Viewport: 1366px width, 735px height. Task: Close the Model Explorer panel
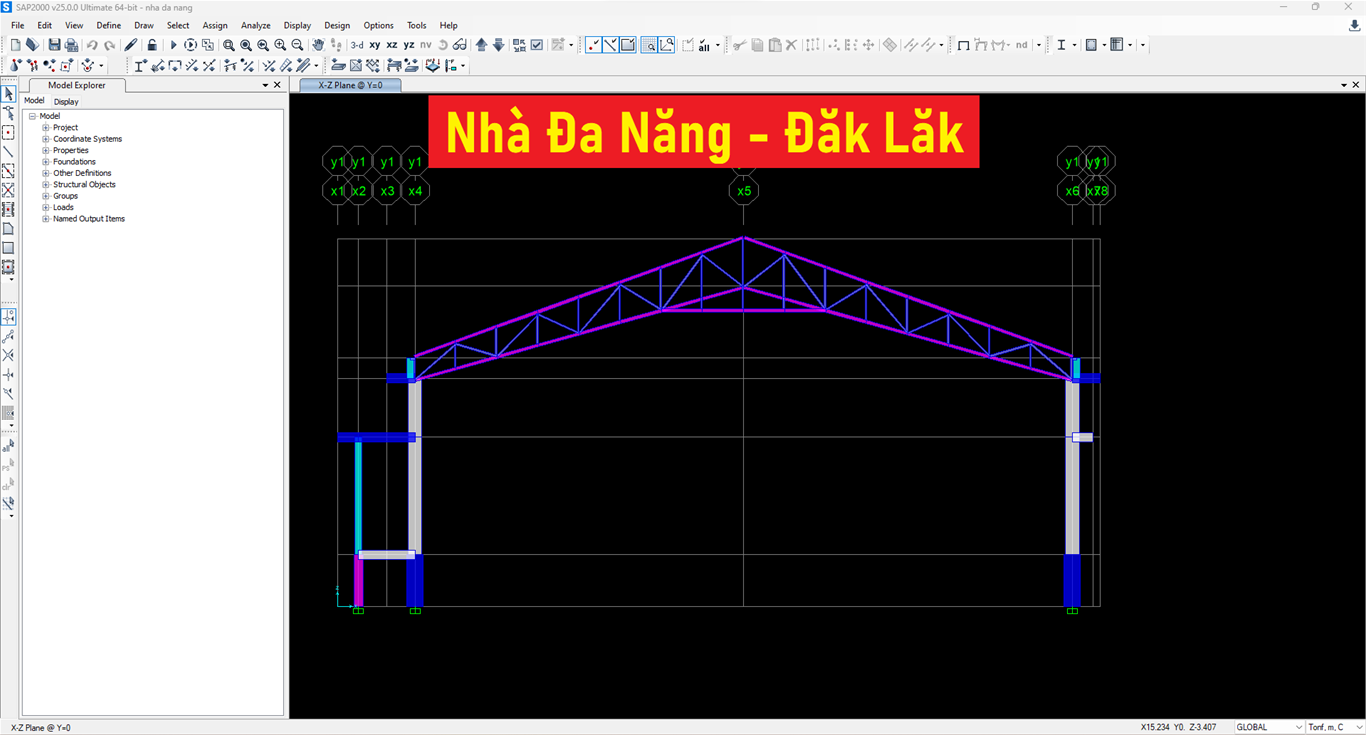tap(278, 85)
